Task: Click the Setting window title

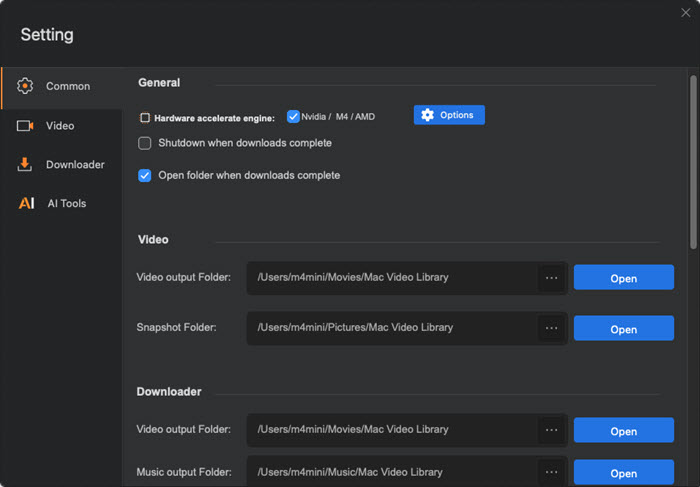Action: click(47, 35)
